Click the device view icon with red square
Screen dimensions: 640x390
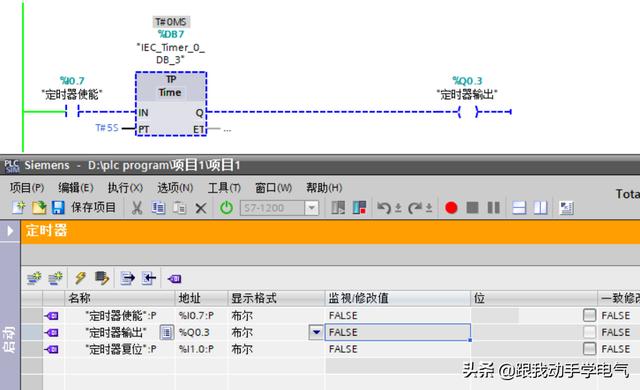pos(359,208)
